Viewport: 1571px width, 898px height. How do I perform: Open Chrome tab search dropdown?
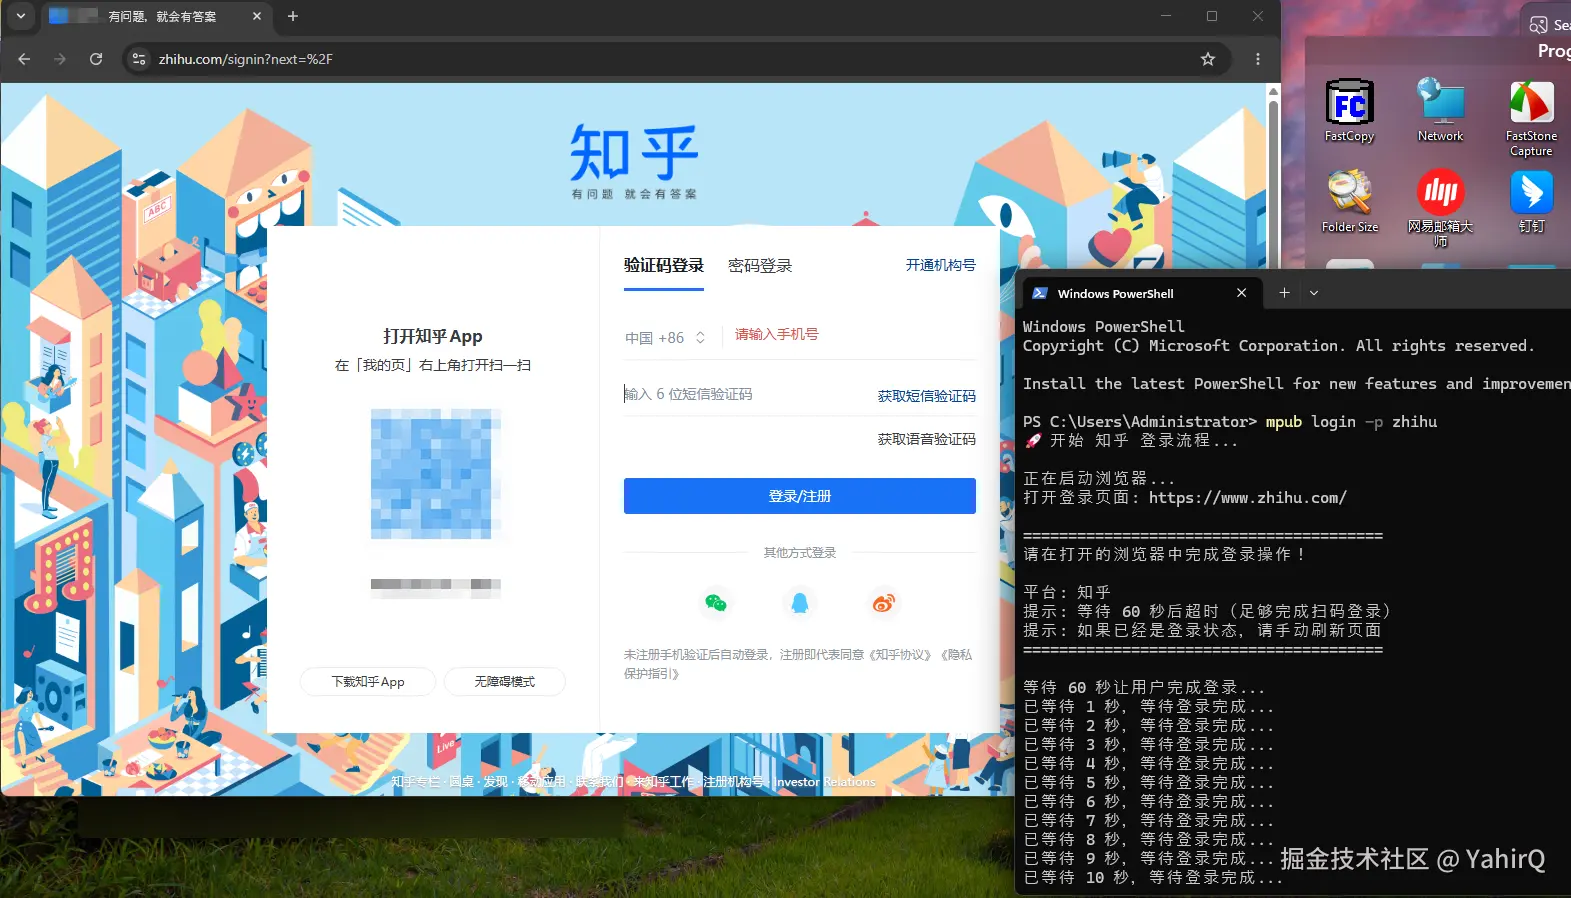pos(20,16)
